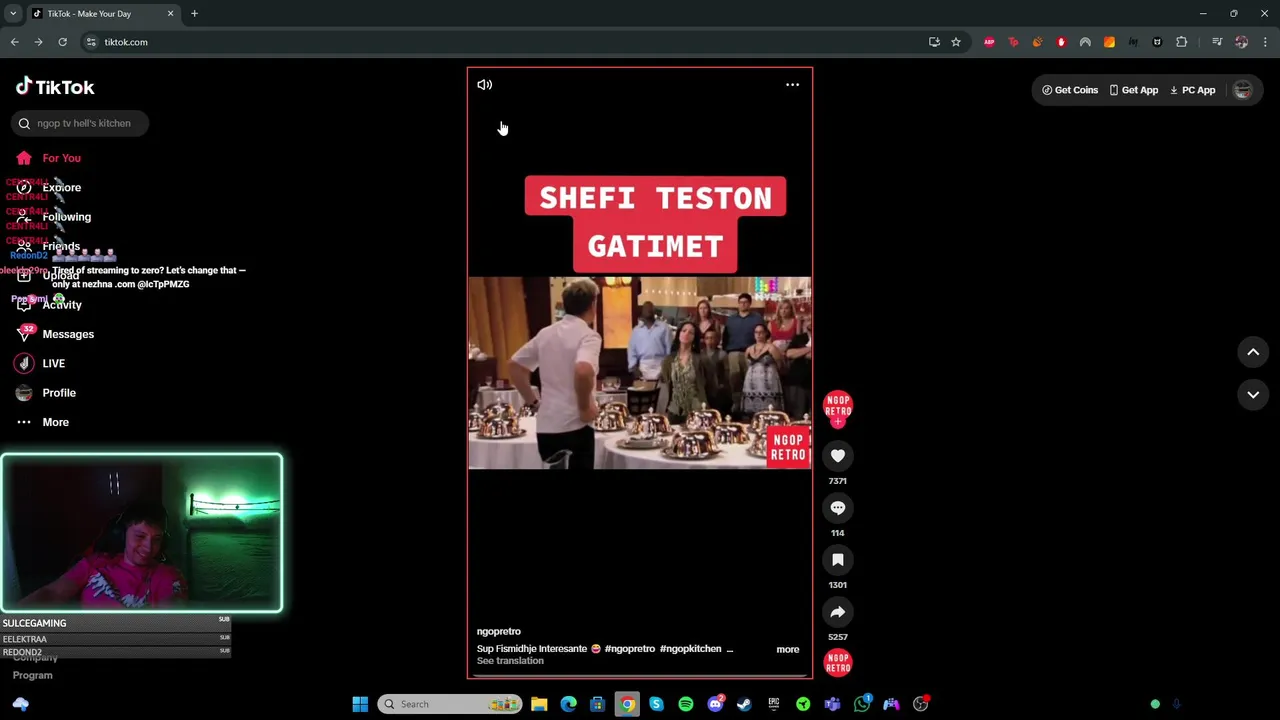Like the video with the heart icon
Image resolution: width=1280 pixels, height=720 pixels.
click(x=838, y=456)
